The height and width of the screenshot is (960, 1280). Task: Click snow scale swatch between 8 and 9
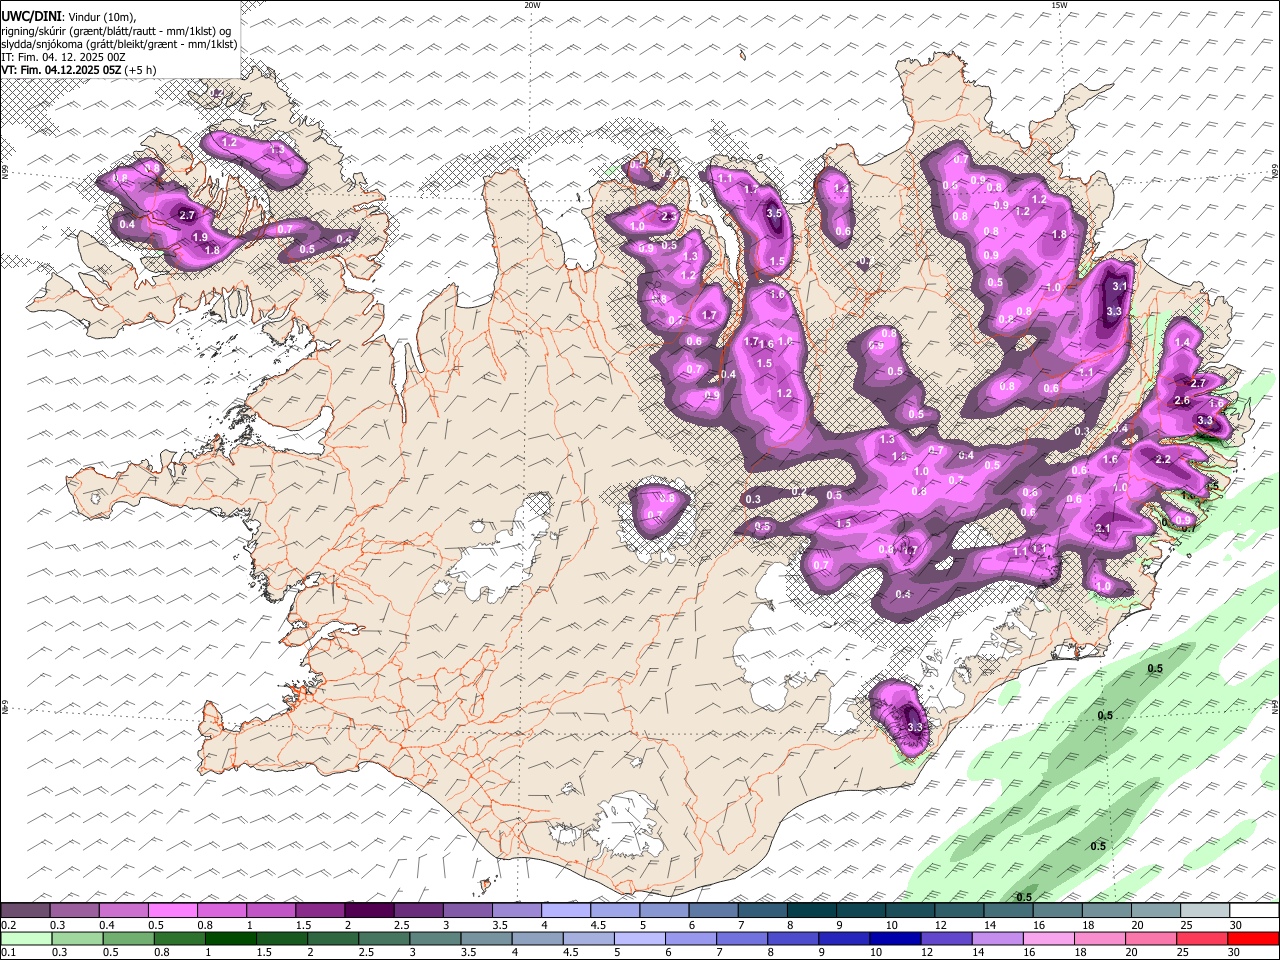pyautogui.click(x=811, y=910)
